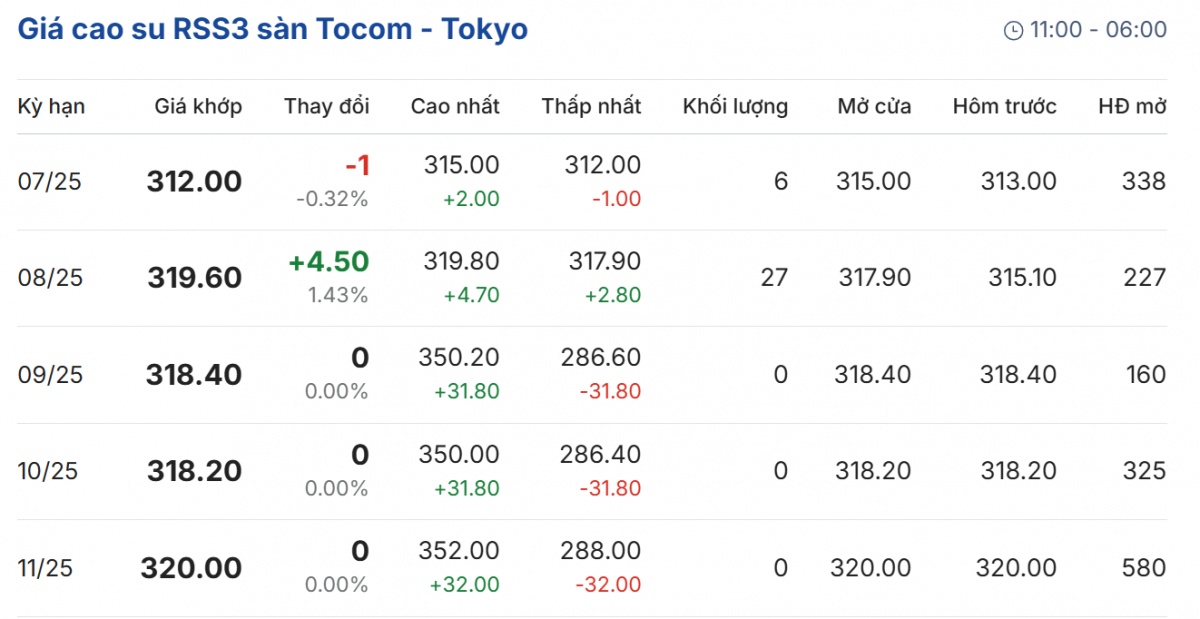1200x619 pixels.
Task: Click the HĐ mở column header
Action: point(1132,106)
